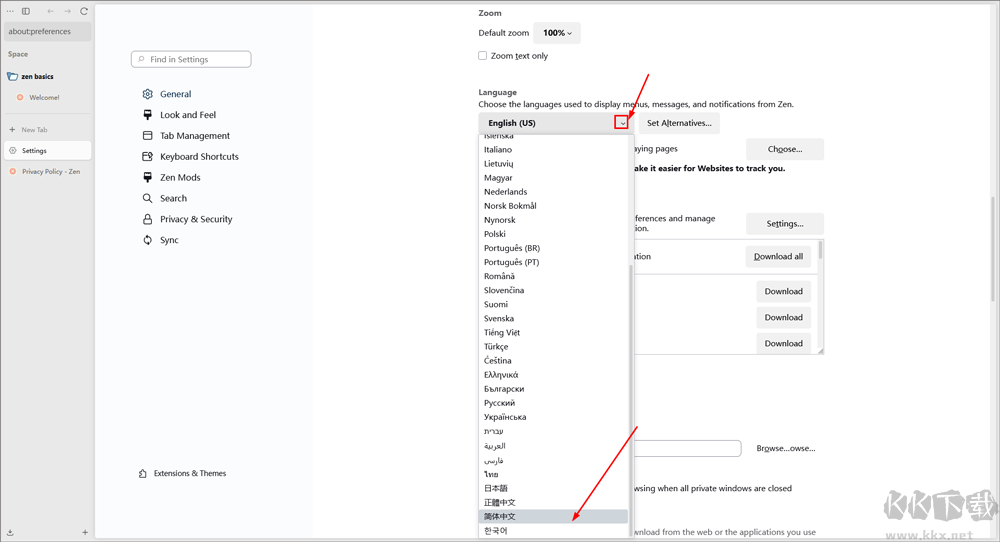Image resolution: width=1000 pixels, height=542 pixels.
Task: Reload the page with the refresh icon
Action: [84, 11]
